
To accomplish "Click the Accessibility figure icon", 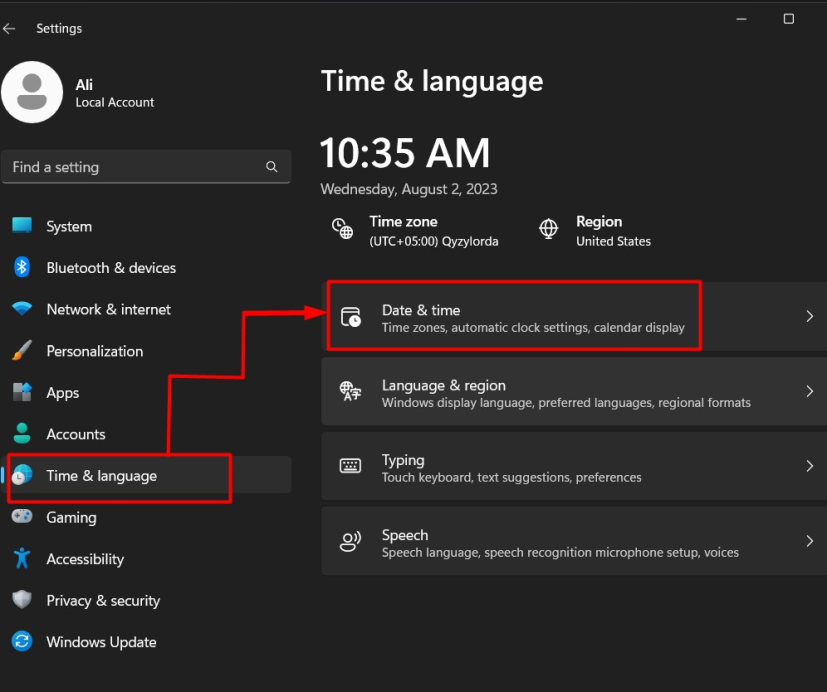I will tap(22, 559).
